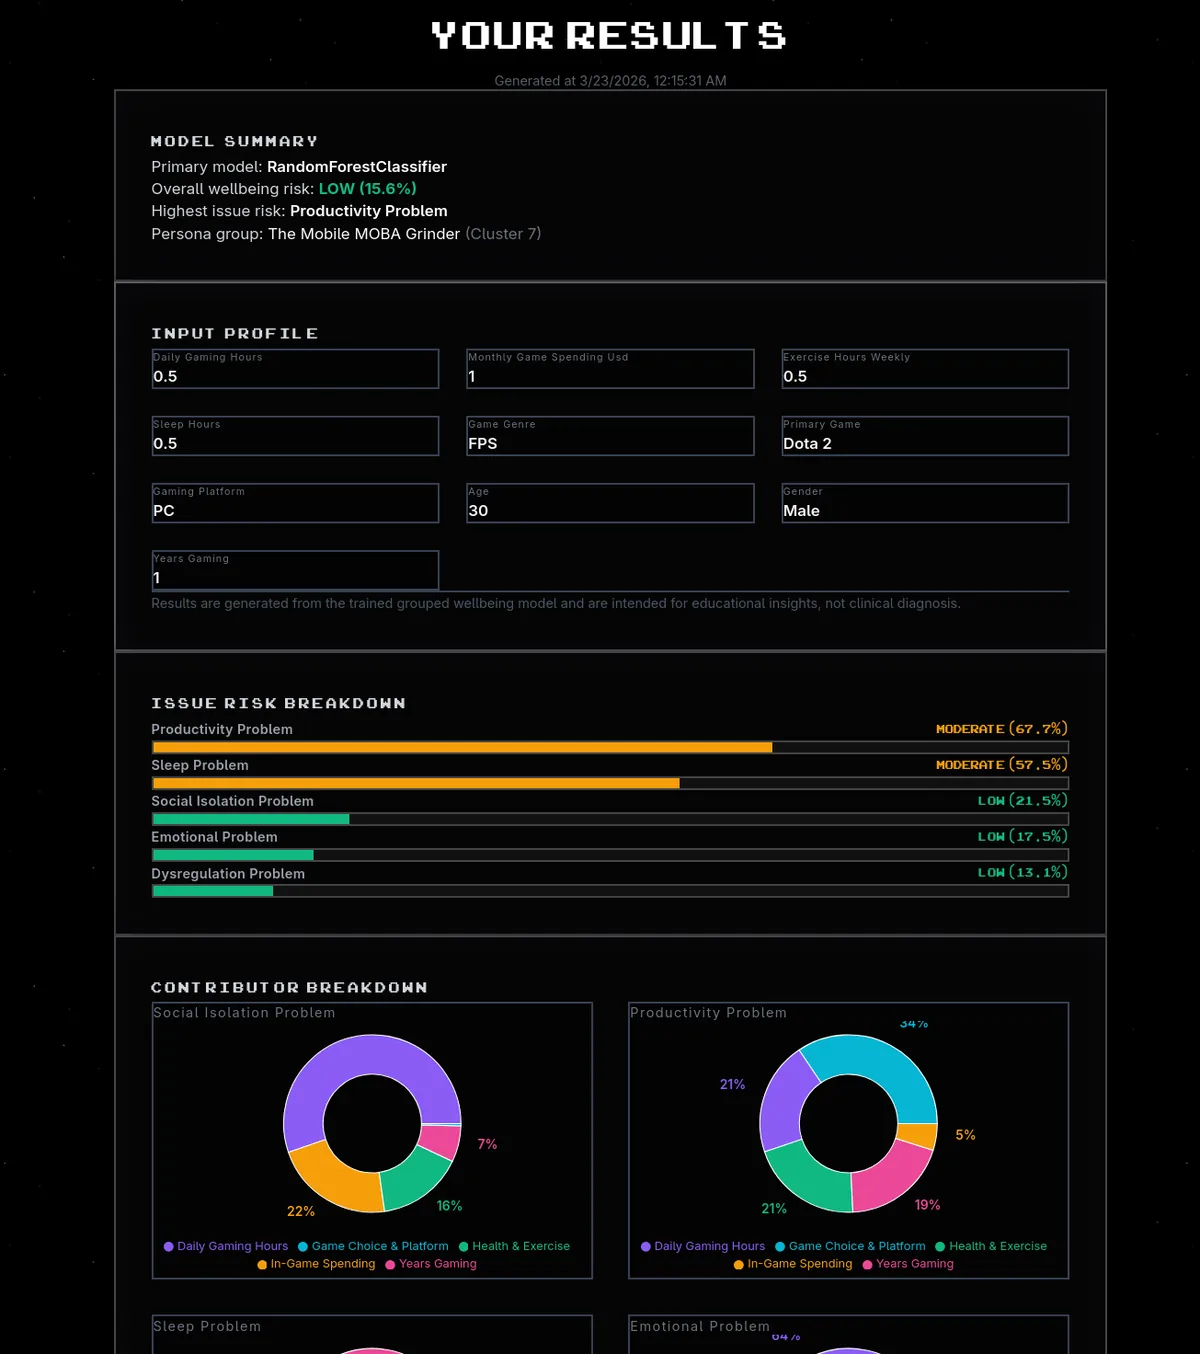Click the overall risk LOW (15.6%) text

[367, 189]
